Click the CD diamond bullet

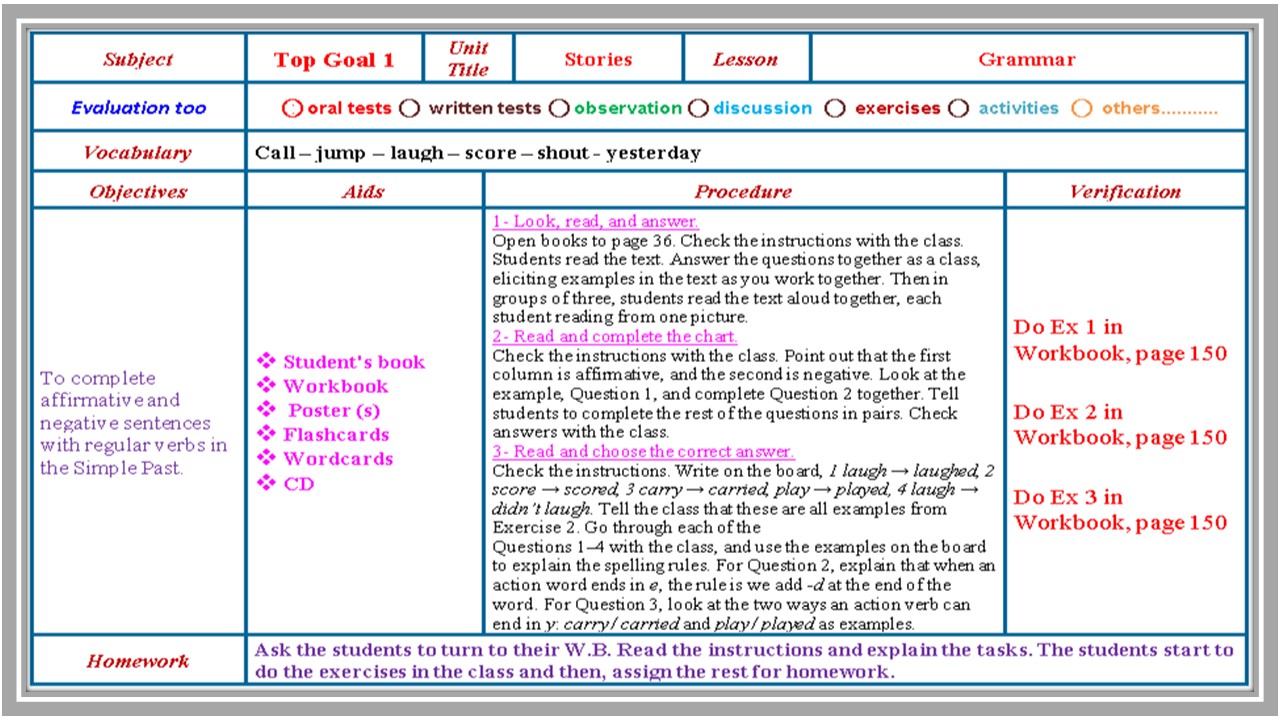(266, 483)
